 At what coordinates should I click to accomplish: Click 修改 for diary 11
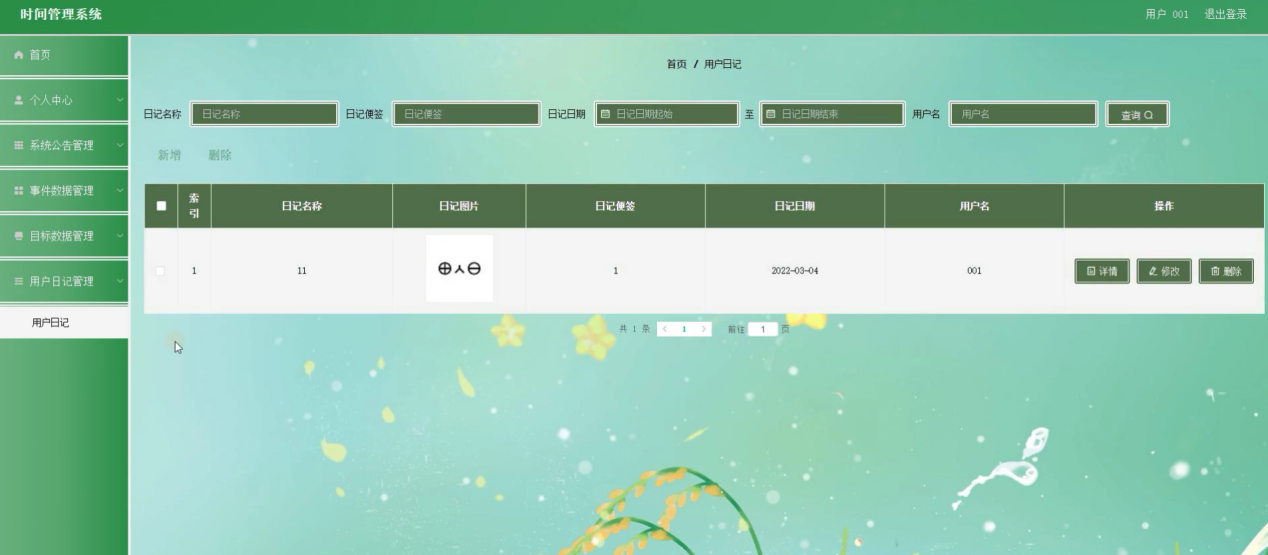point(1164,271)
